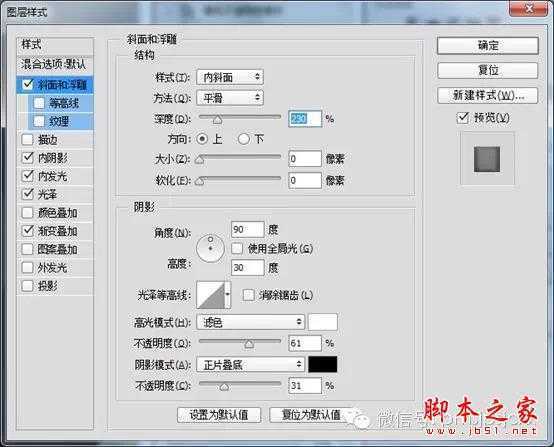Select 混合选项:默认 entry
The width and height of the screenshot is (554, 447).
pos(55,64)
